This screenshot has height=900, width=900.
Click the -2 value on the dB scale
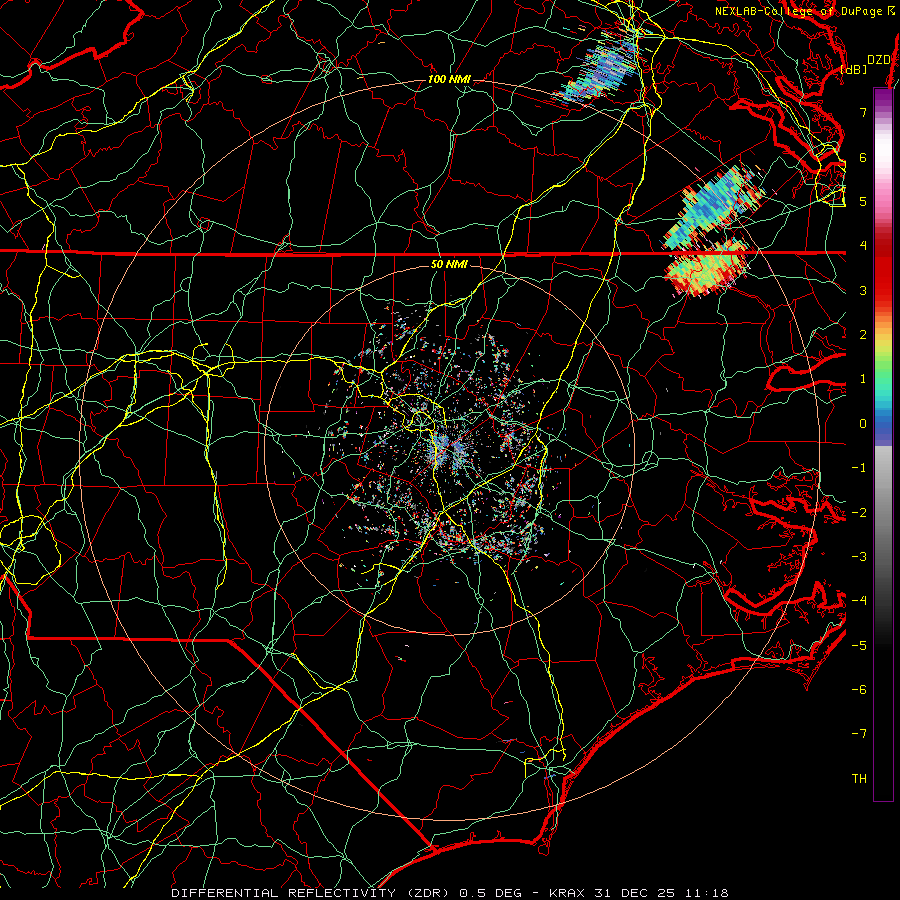(859, 513)
